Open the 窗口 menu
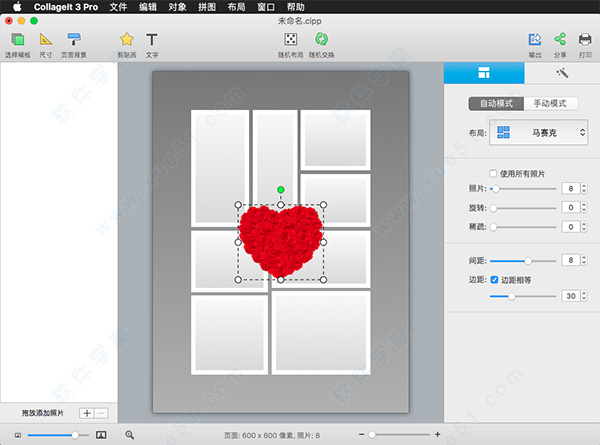 (266, 7)
